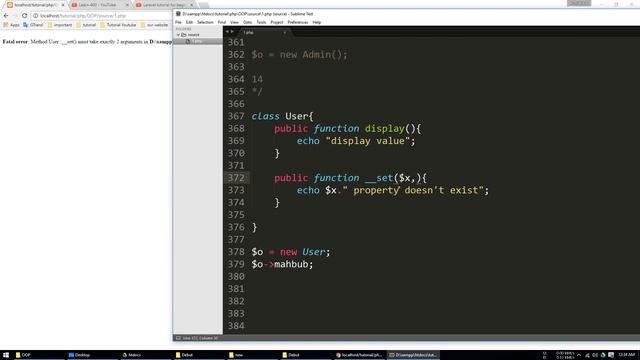Click the next-tab arrow in Sublime
Screen dimensions: 640x360
tap(232, 32)
